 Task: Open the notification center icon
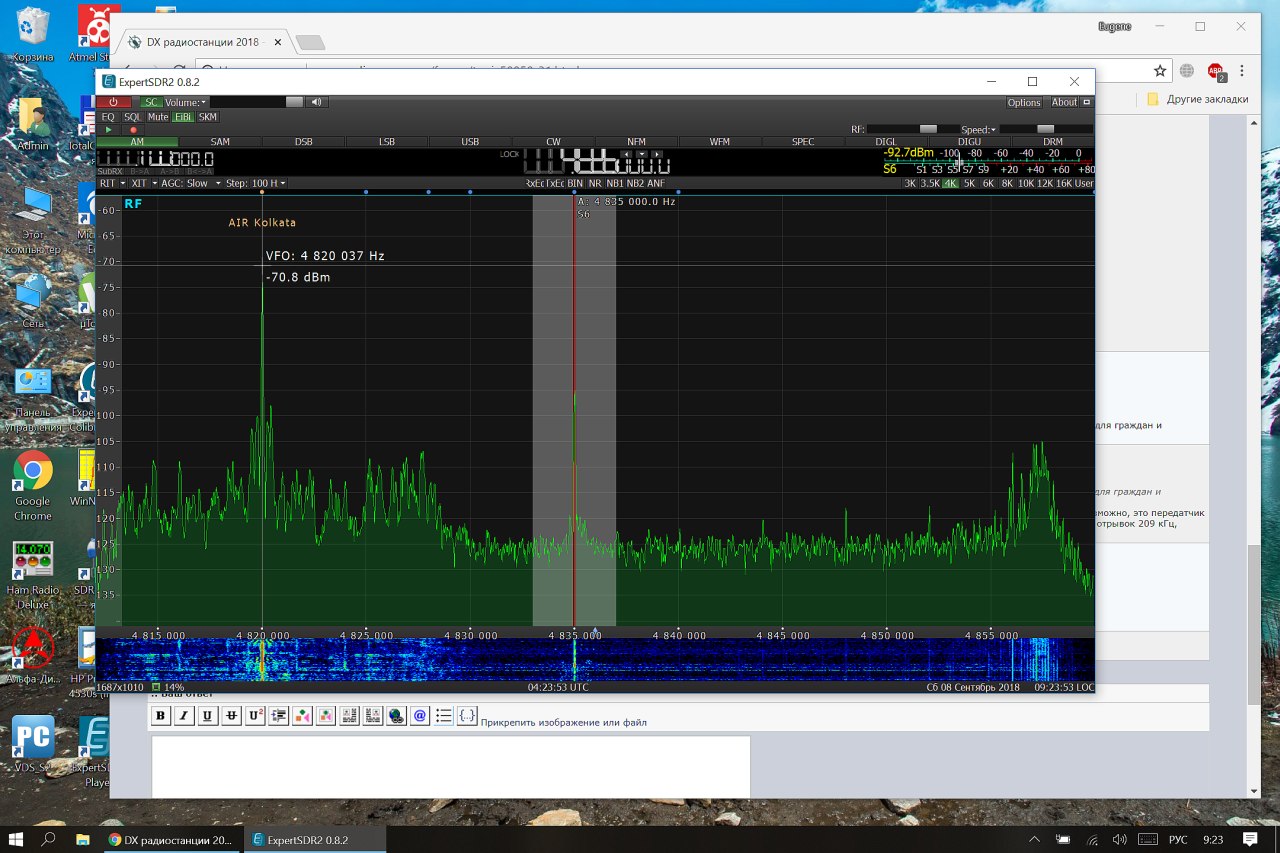click(x=1250, y=839)
